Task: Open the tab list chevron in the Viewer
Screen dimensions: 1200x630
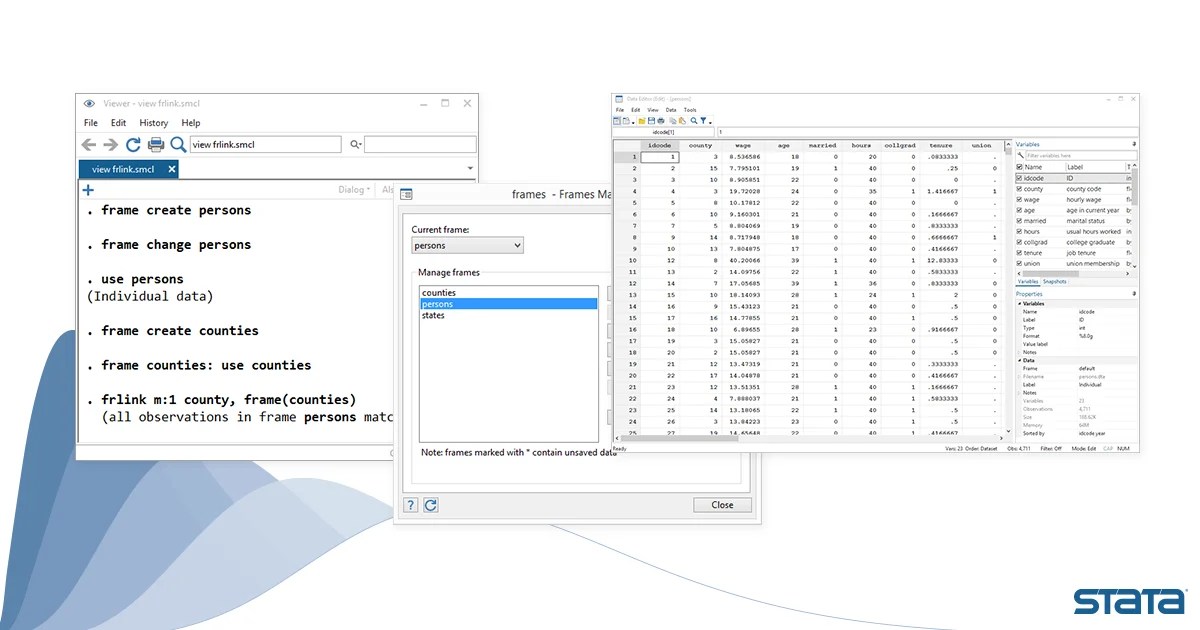Action: click(470, 168)
